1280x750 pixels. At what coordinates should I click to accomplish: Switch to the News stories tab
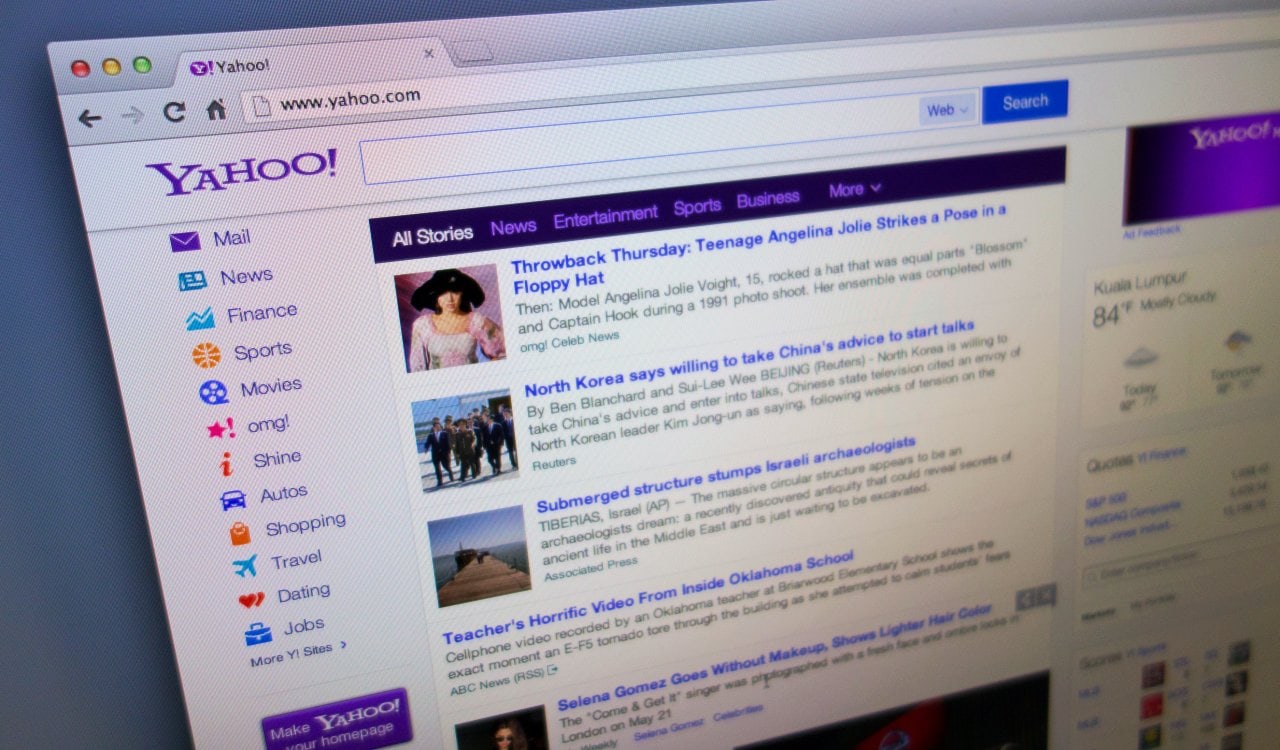pos(513,227)
